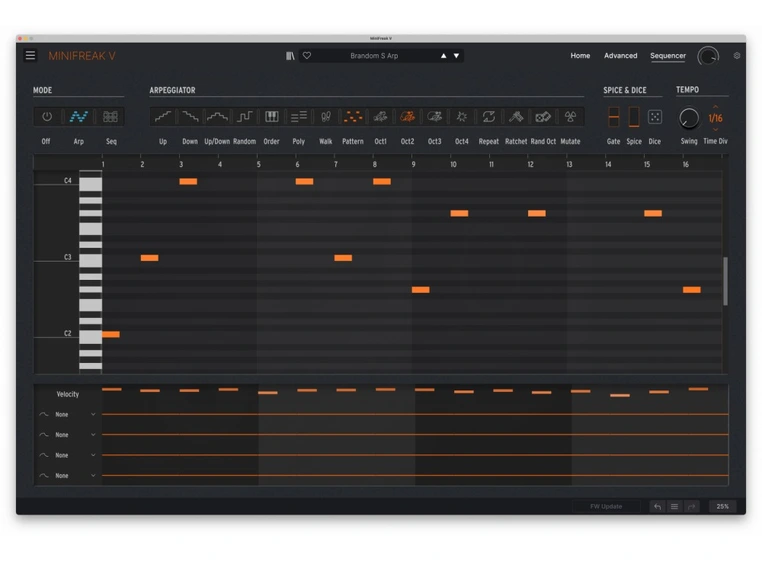
Task: Turn the sequencer mode Off
Action: (47, 117)
